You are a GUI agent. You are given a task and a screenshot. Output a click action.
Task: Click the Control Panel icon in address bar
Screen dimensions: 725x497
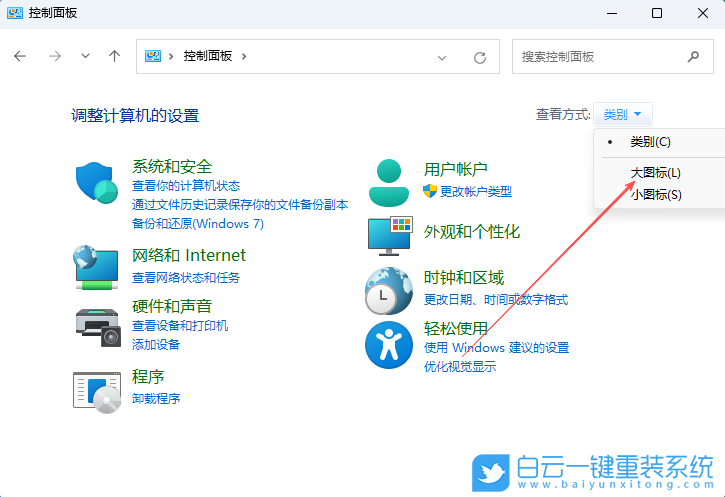pos(153,56)
